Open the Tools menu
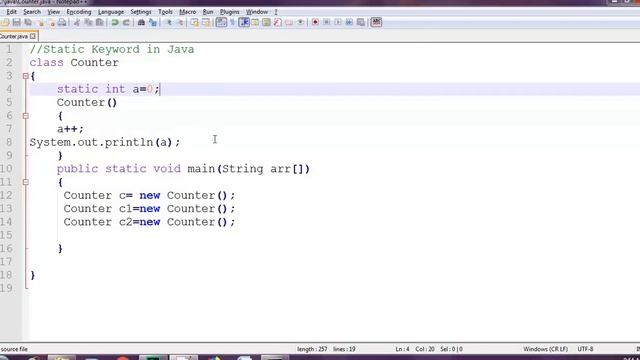640x360 pixels. (x=165, y=12)
